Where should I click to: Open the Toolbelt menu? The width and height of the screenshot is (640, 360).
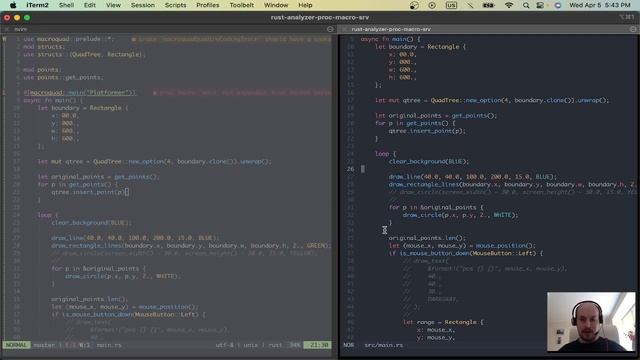point(242,5)
